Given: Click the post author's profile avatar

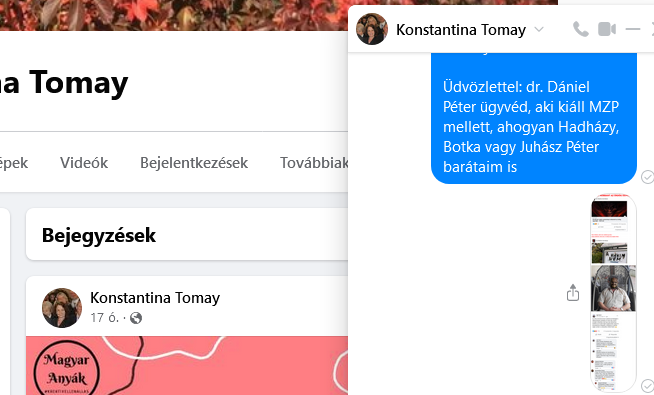Looking at the screenshot, I should tap(62, 308).
